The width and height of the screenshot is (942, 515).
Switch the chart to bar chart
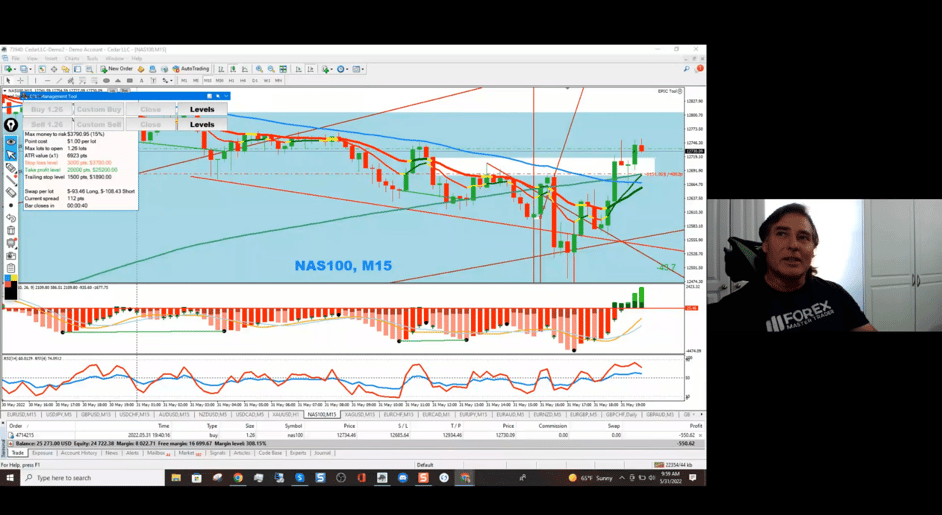tap(221, 69)
